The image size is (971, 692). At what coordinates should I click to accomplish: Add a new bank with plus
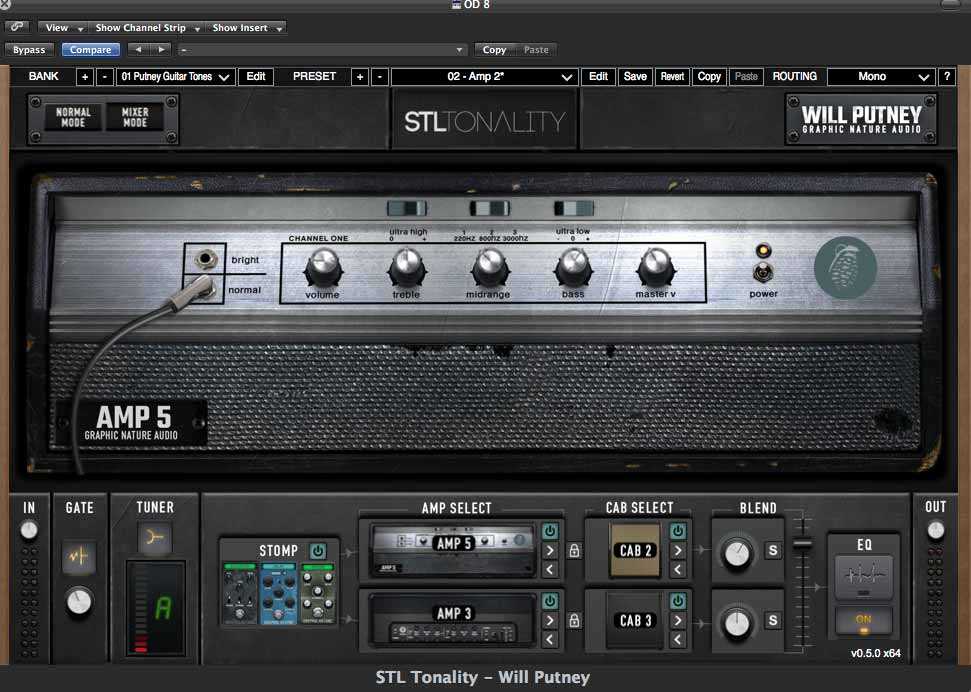pos(85,77)
